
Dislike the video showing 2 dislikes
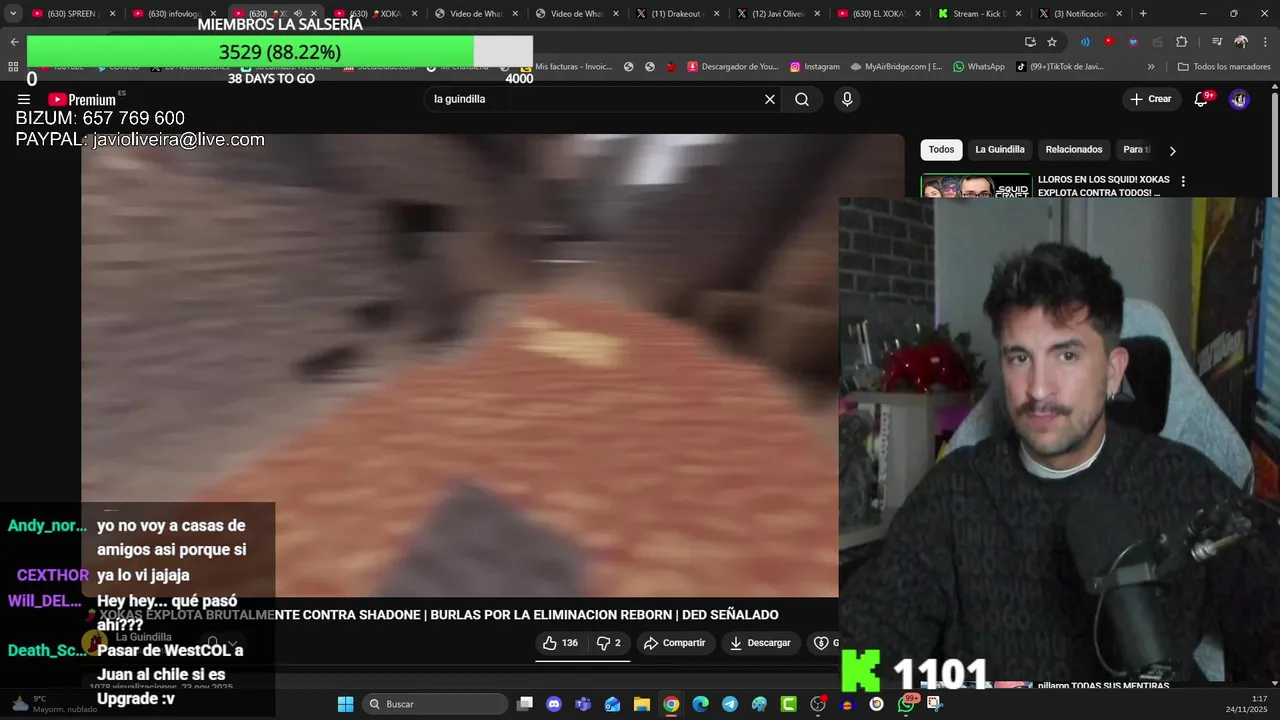pos(610,643)
